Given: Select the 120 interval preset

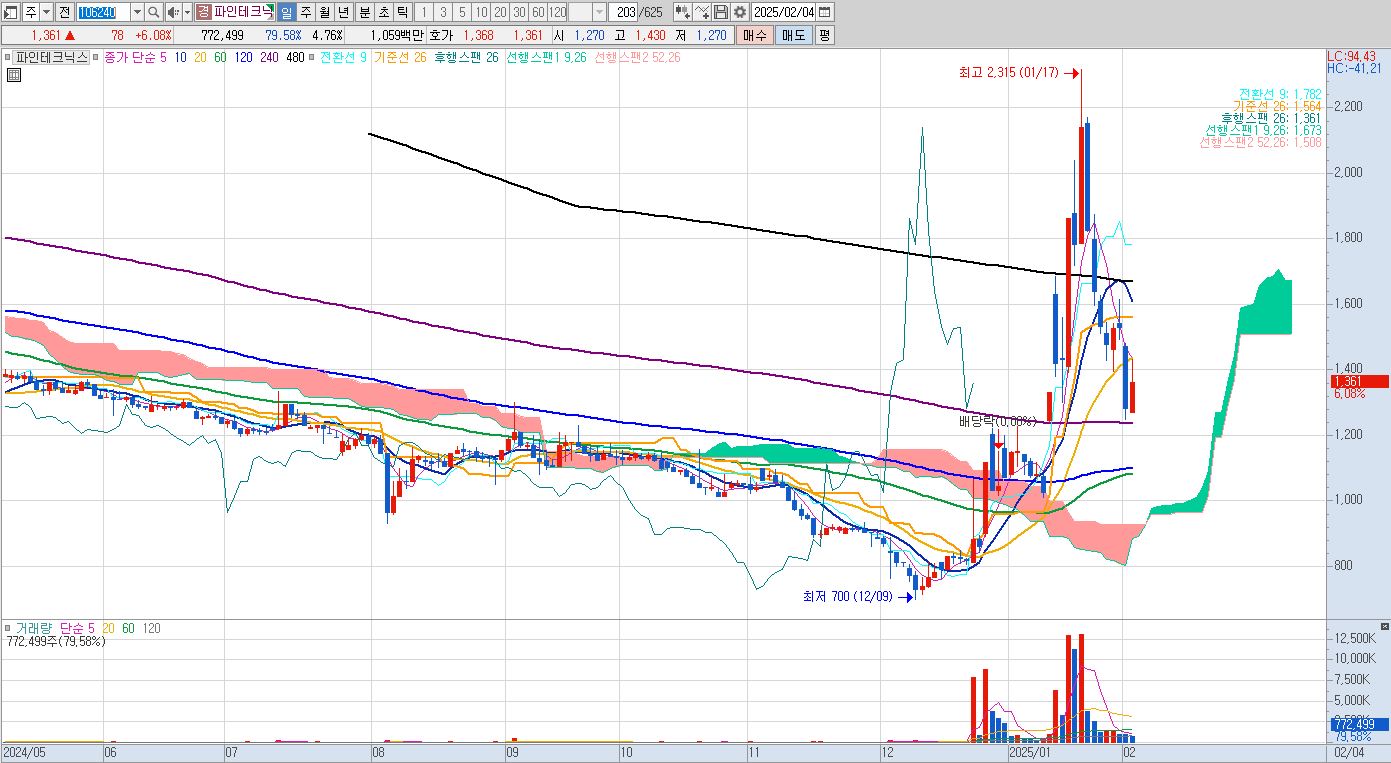Looking at the screenshot, I should pyautogui.click(x=558, y=12).
